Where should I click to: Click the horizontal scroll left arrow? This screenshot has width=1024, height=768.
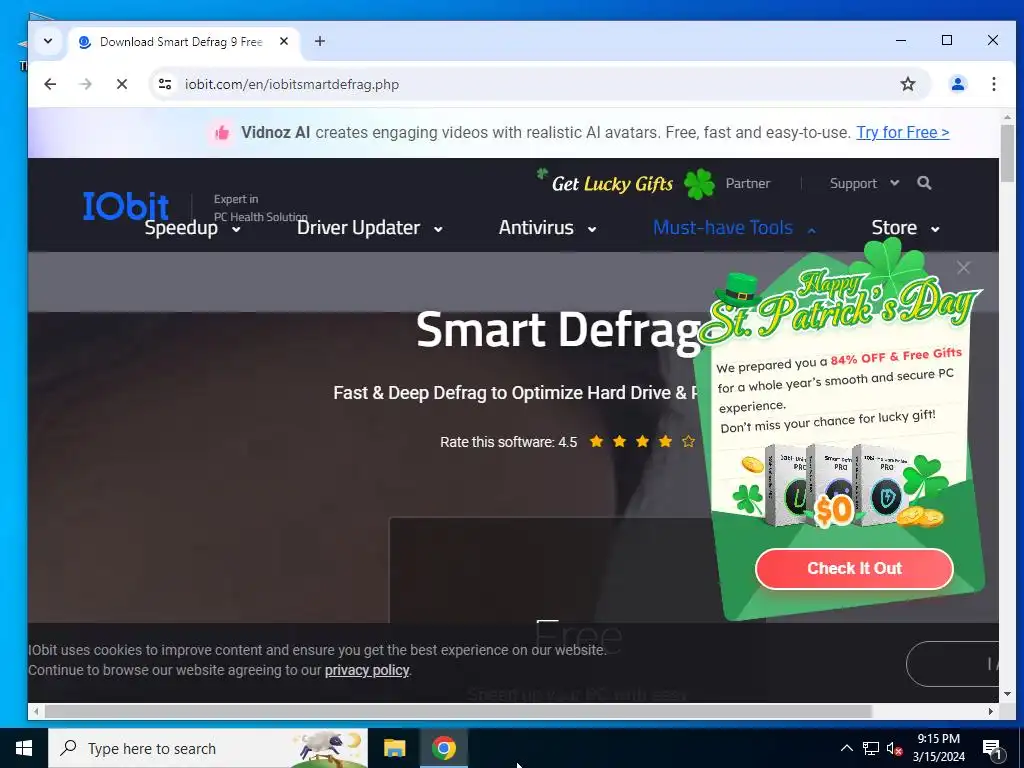(x=36, y=711)
